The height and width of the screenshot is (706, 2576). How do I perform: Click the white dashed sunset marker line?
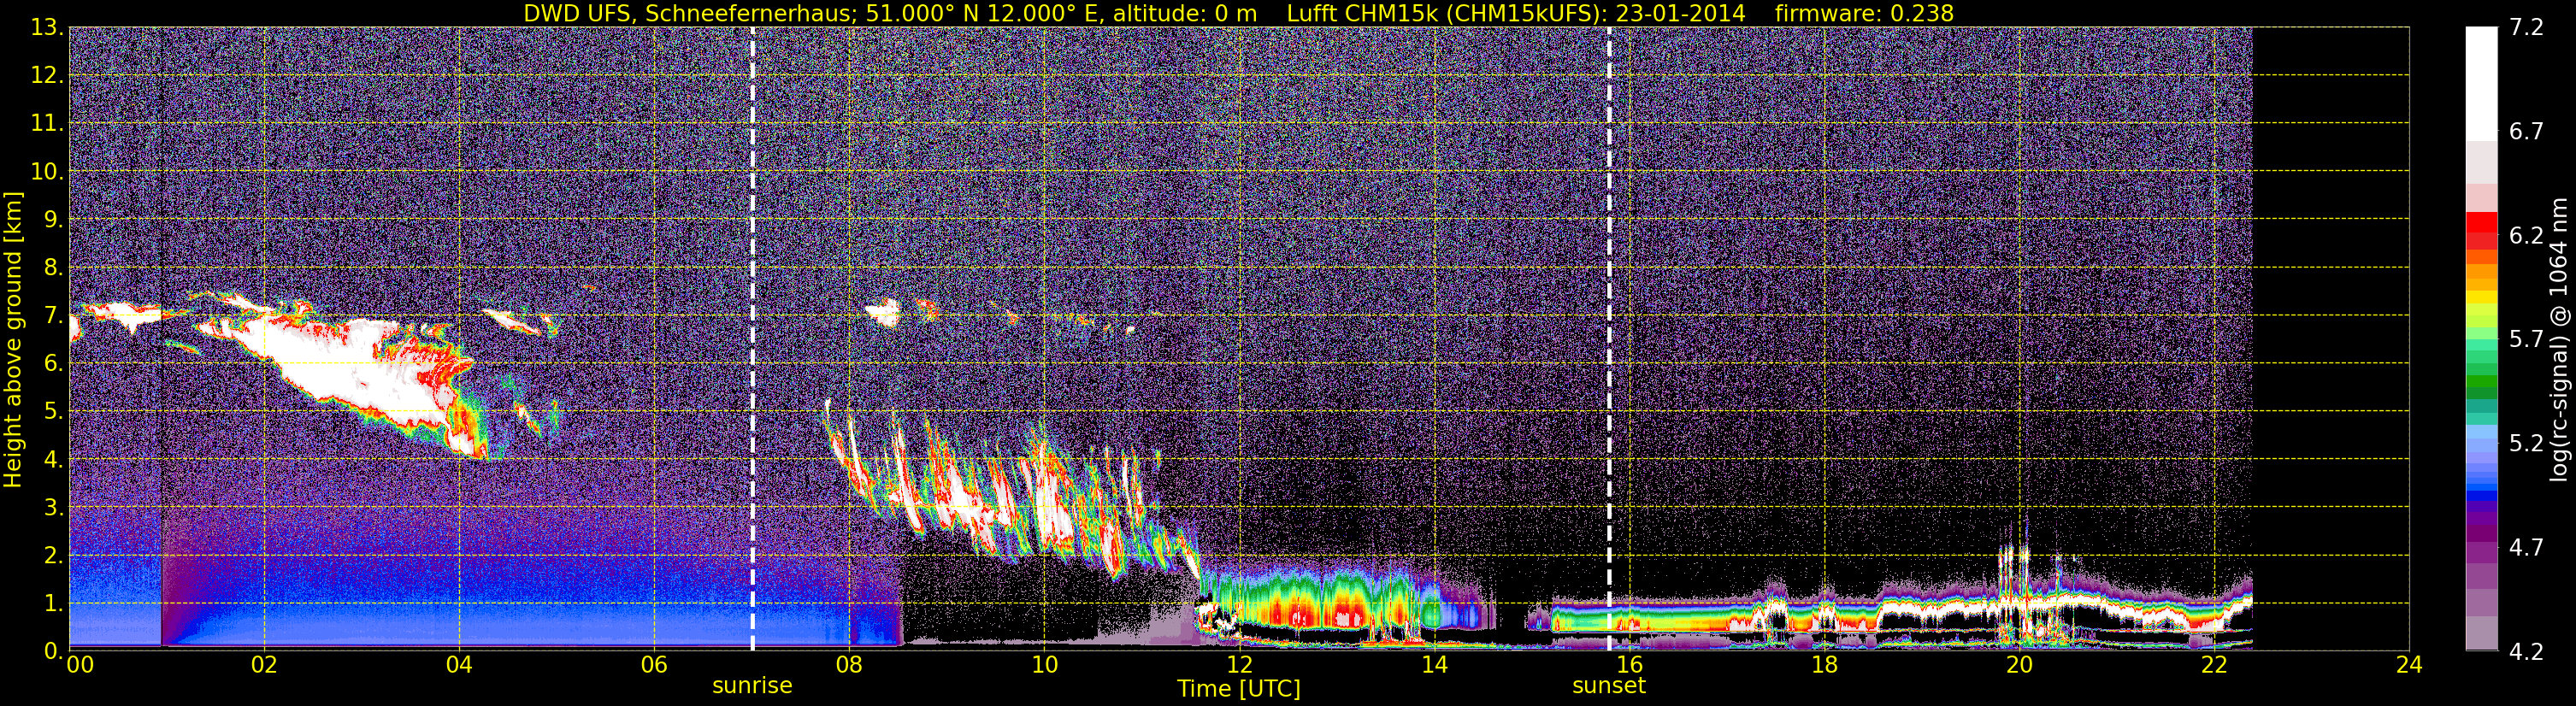coord(1609,339)
